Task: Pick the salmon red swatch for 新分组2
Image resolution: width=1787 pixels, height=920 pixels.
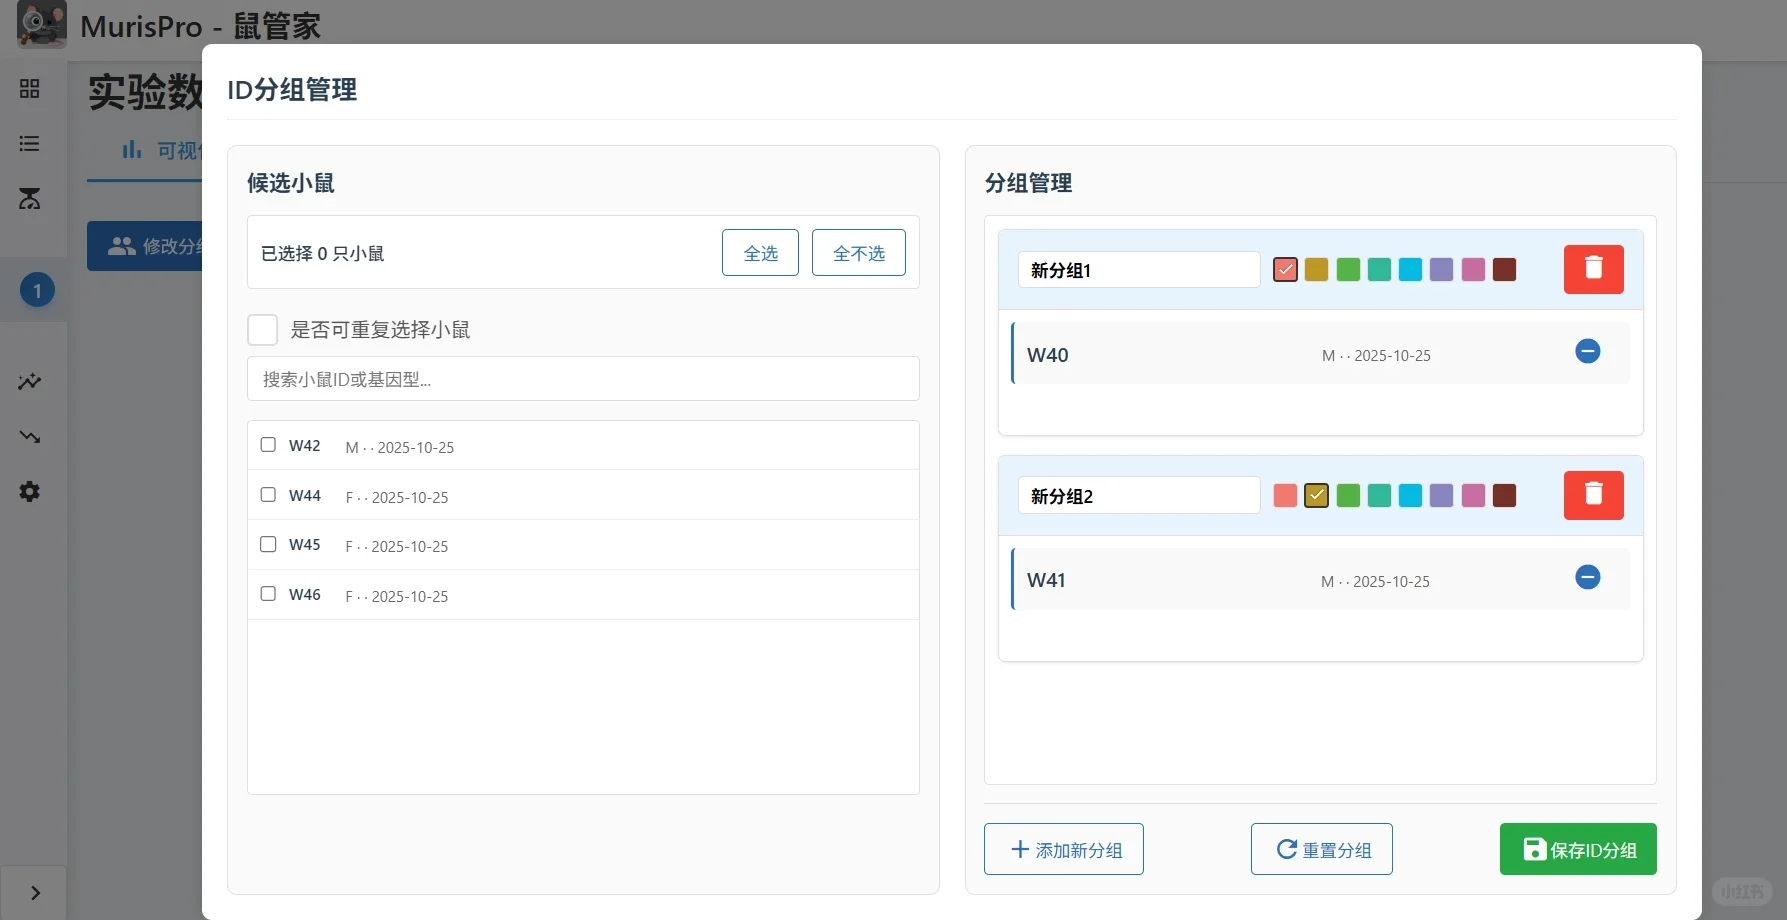Action: click(1285, 495)
